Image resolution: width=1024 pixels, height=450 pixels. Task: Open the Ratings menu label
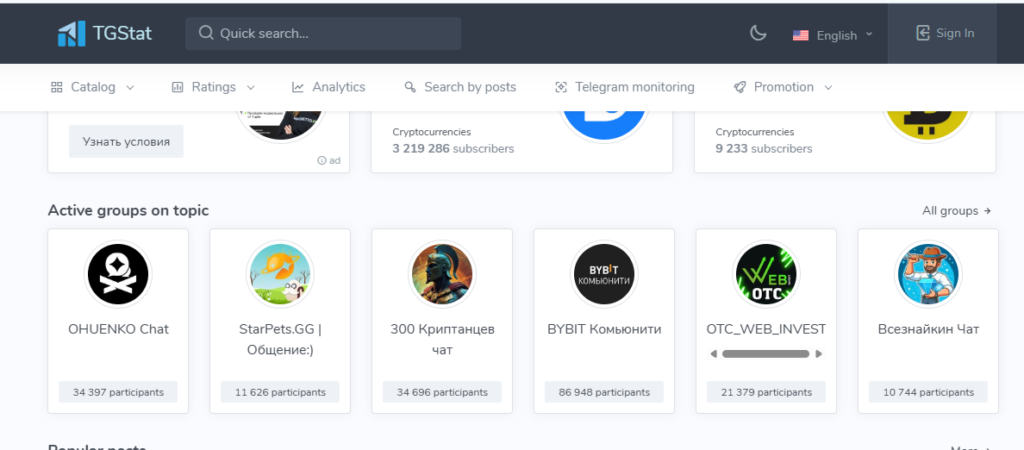click(x=214, y=87)
